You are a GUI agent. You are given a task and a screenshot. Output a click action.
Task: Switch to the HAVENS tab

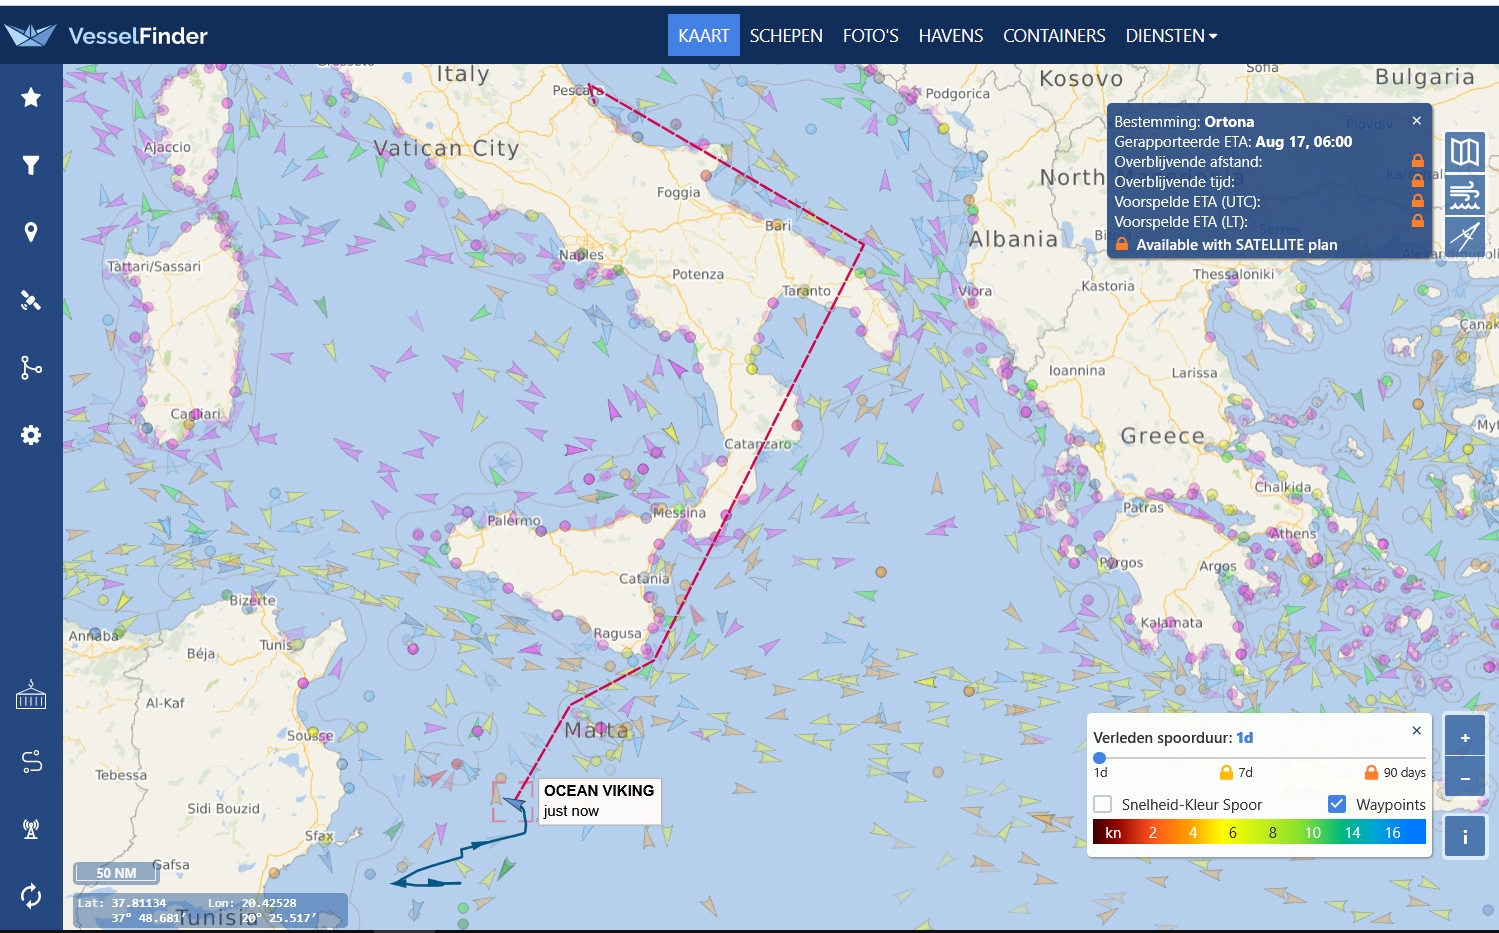pyautogui.click(x=951, y=36)
